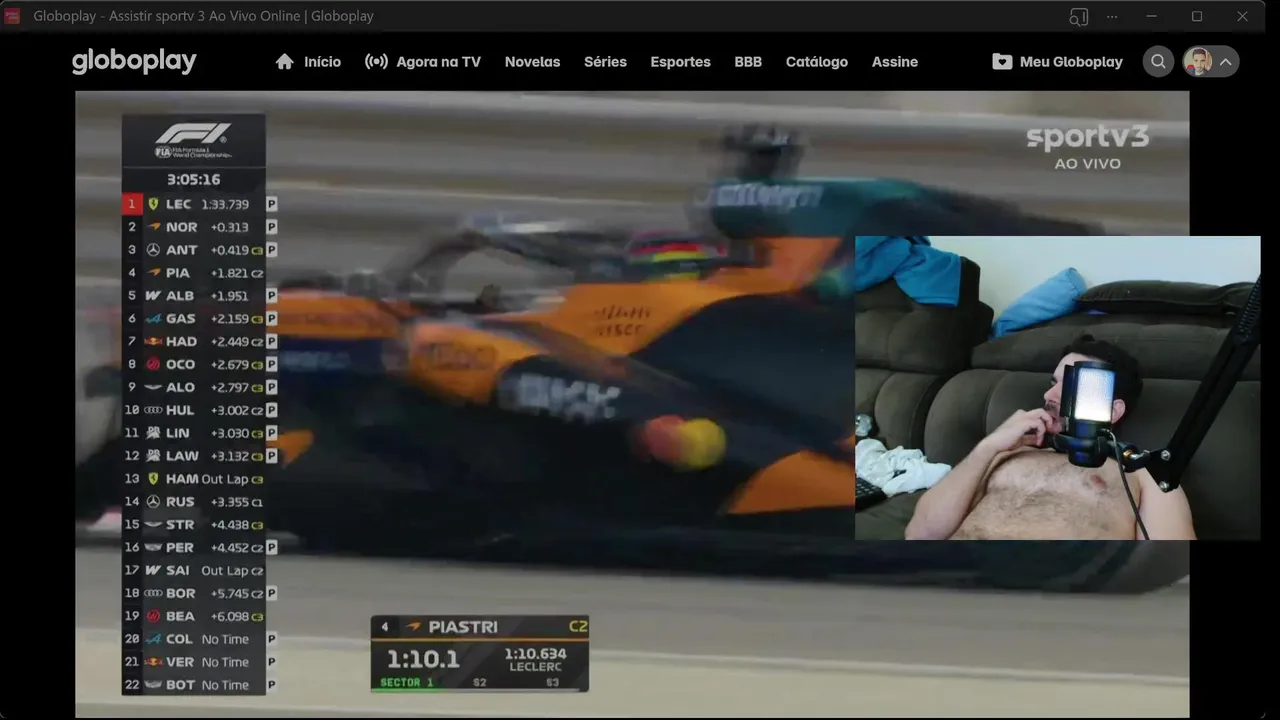This screenshot has height=720, width=1280.
Task: Click the PIASTRI name in lap graphic
Action: tap(463, 627)
